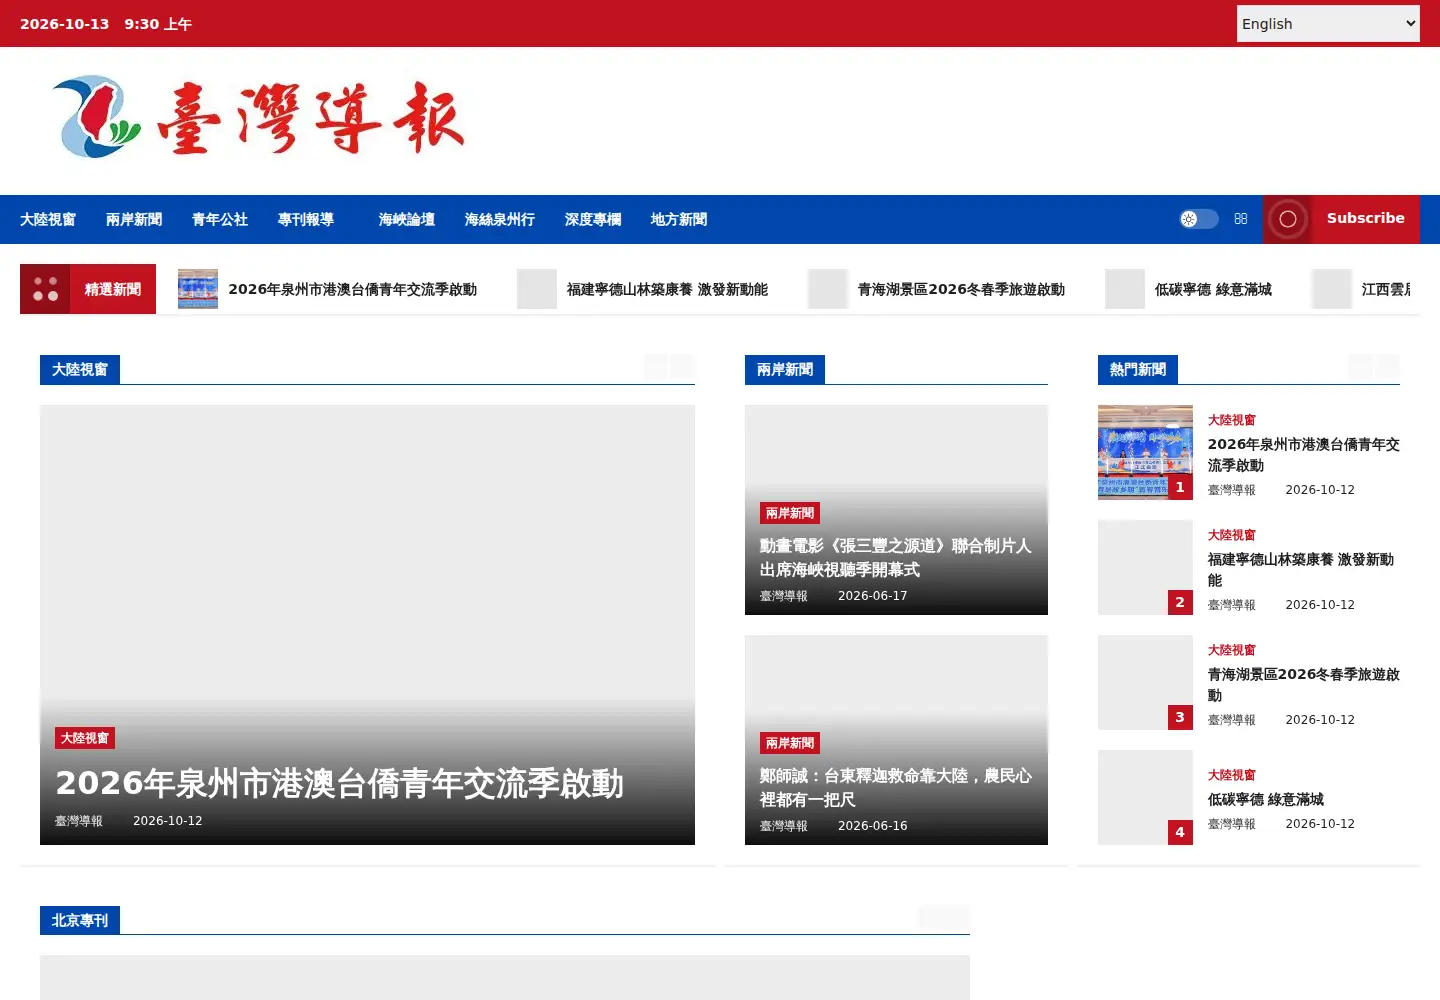Open popular news thumbnail ranked 2
Image resolution: width=1440 pixels, height=1000 pixels.
point(1145,567)
